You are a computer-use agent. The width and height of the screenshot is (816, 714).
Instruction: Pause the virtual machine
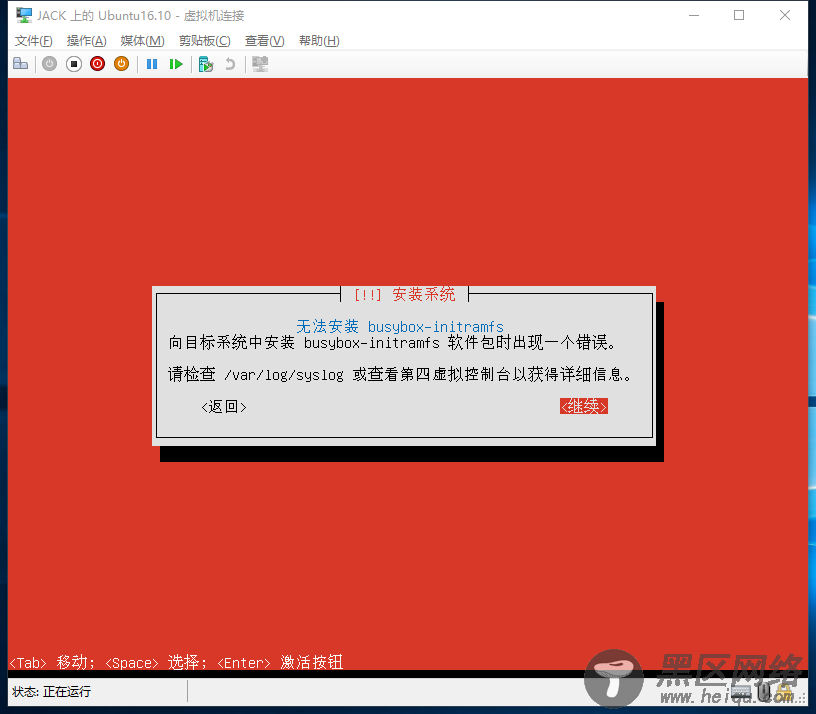pos(152,64)
